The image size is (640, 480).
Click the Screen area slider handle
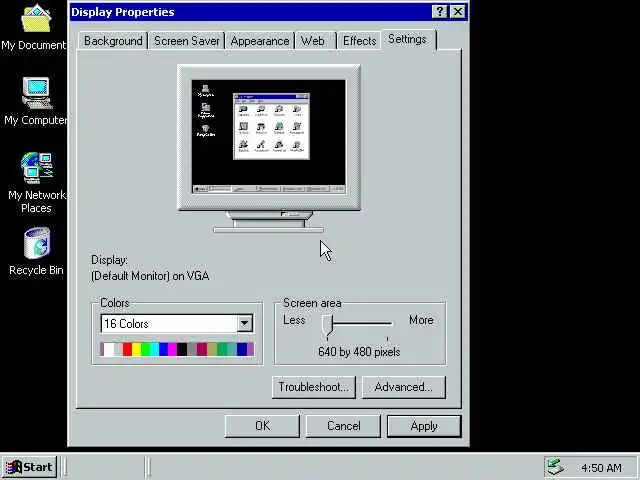[327, 326]
